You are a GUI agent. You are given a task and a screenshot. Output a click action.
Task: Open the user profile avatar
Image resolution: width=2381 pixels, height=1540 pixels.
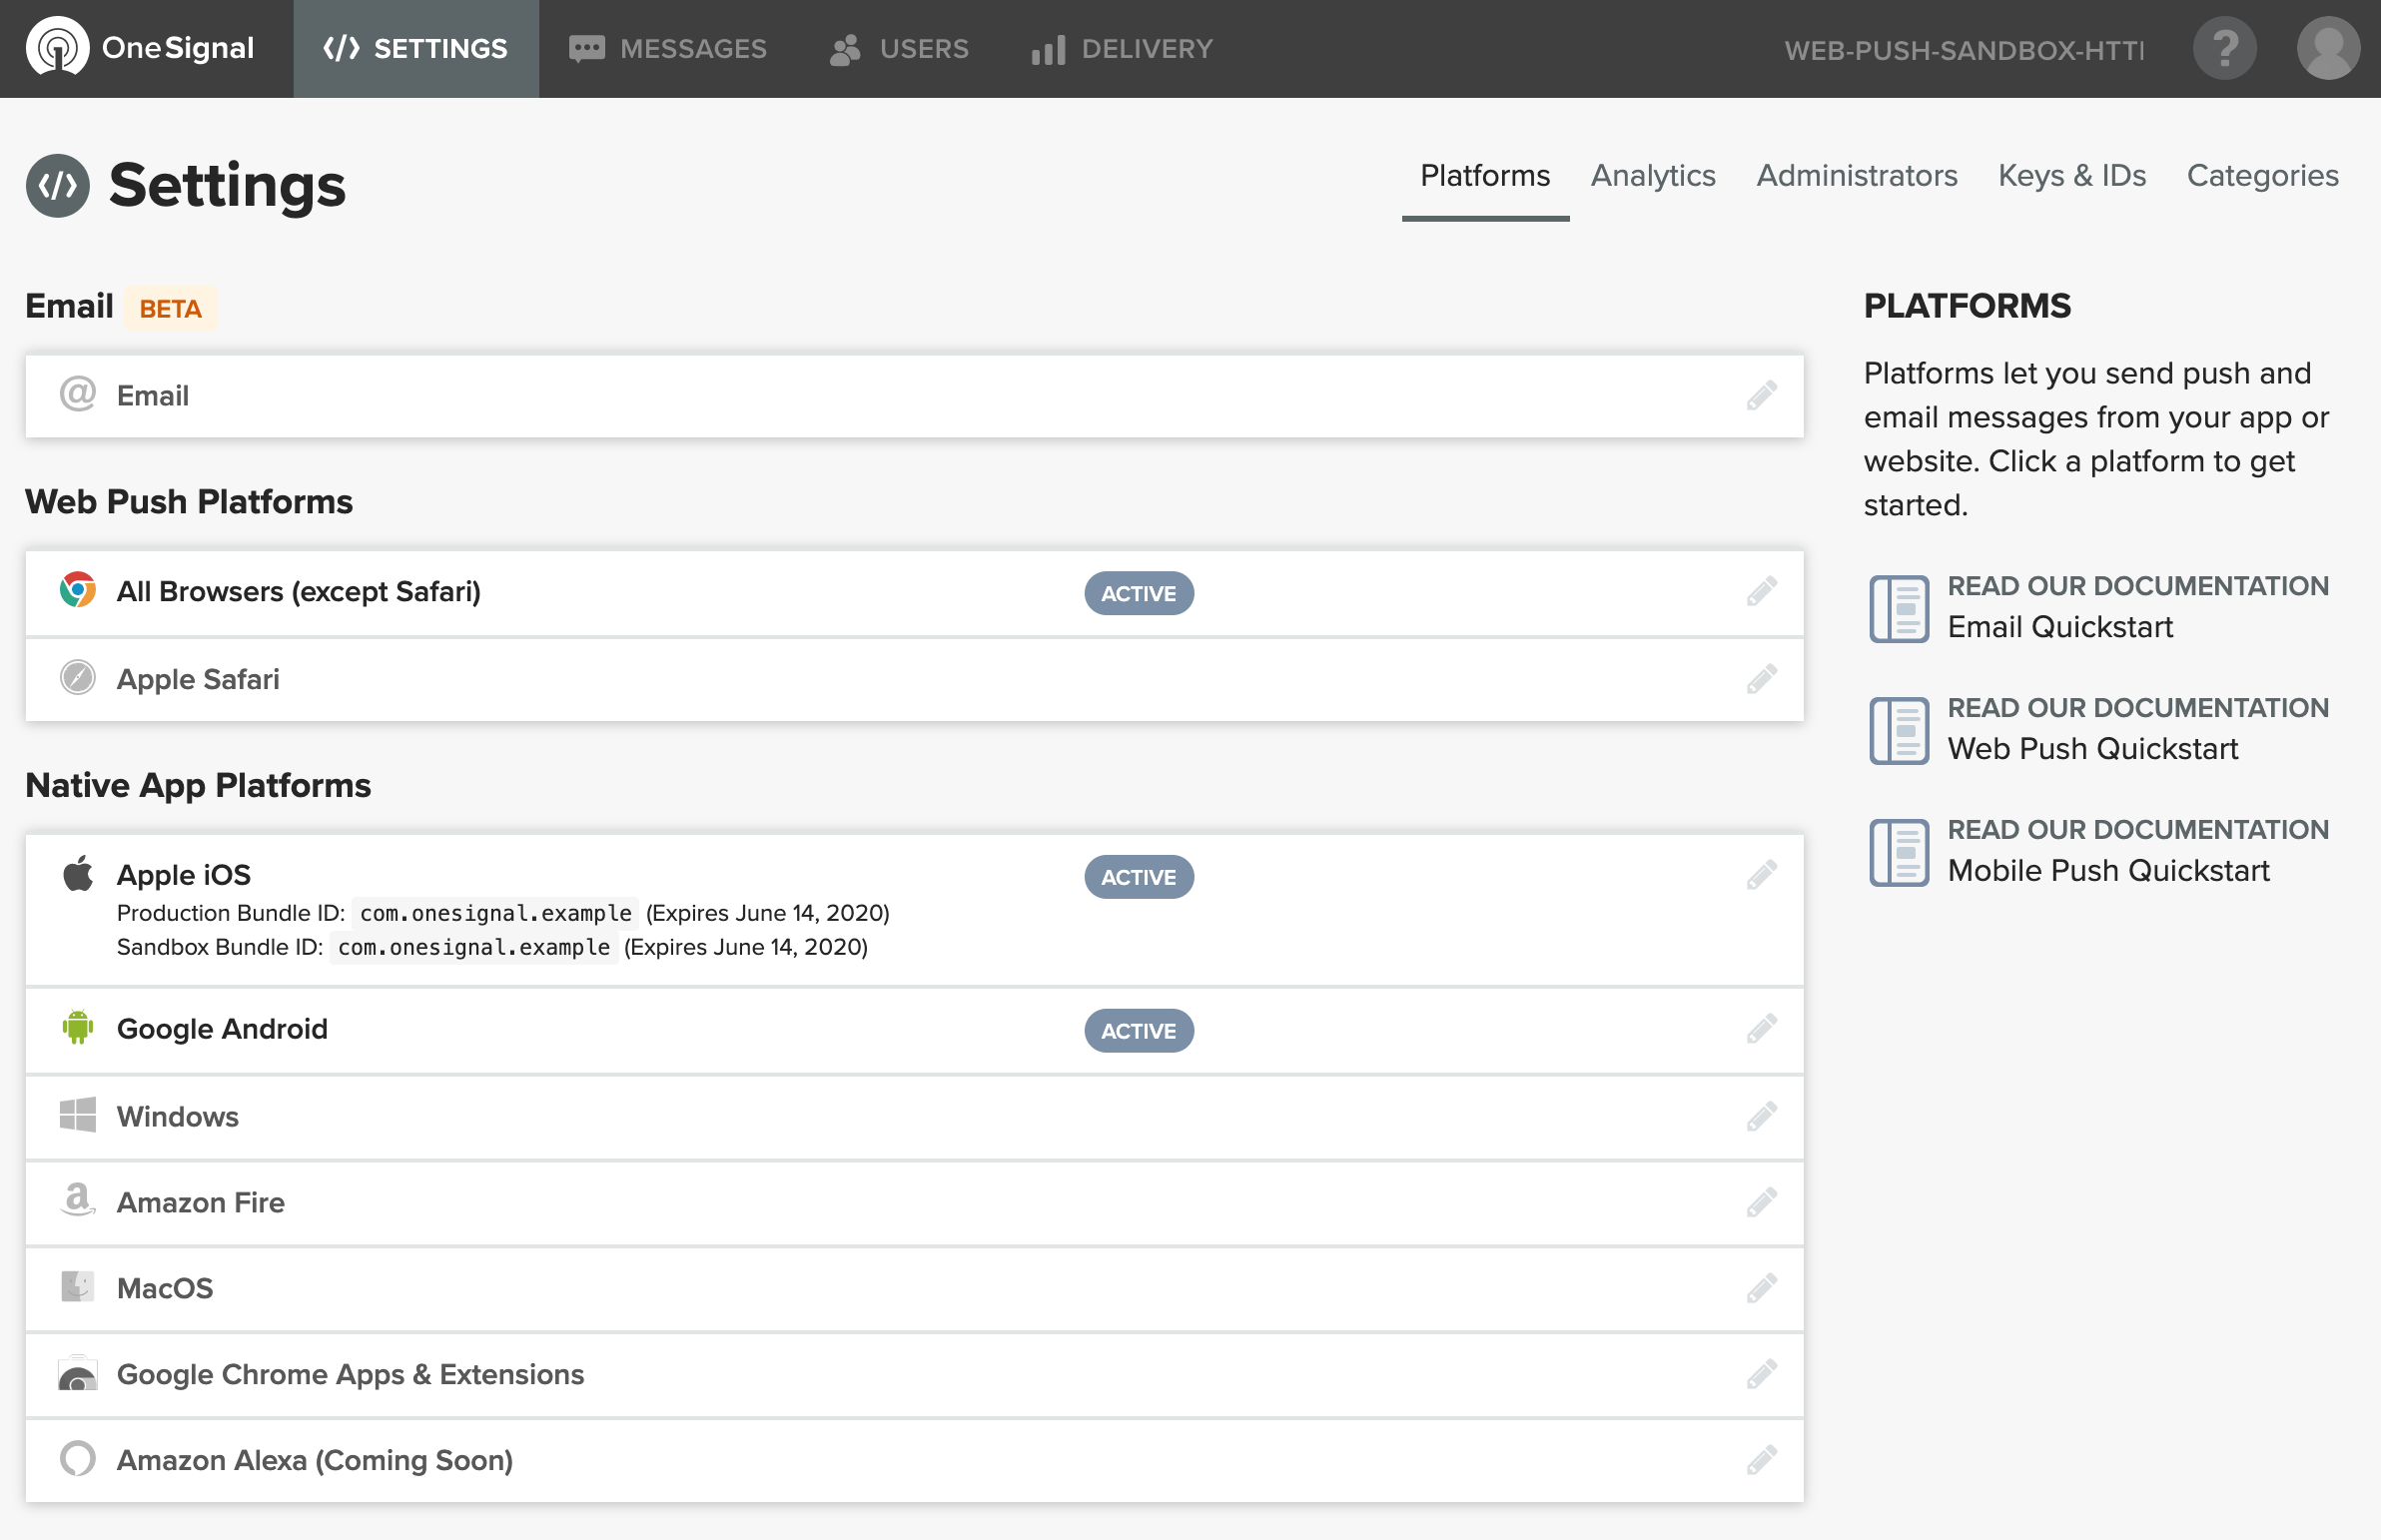[2327, 48]
